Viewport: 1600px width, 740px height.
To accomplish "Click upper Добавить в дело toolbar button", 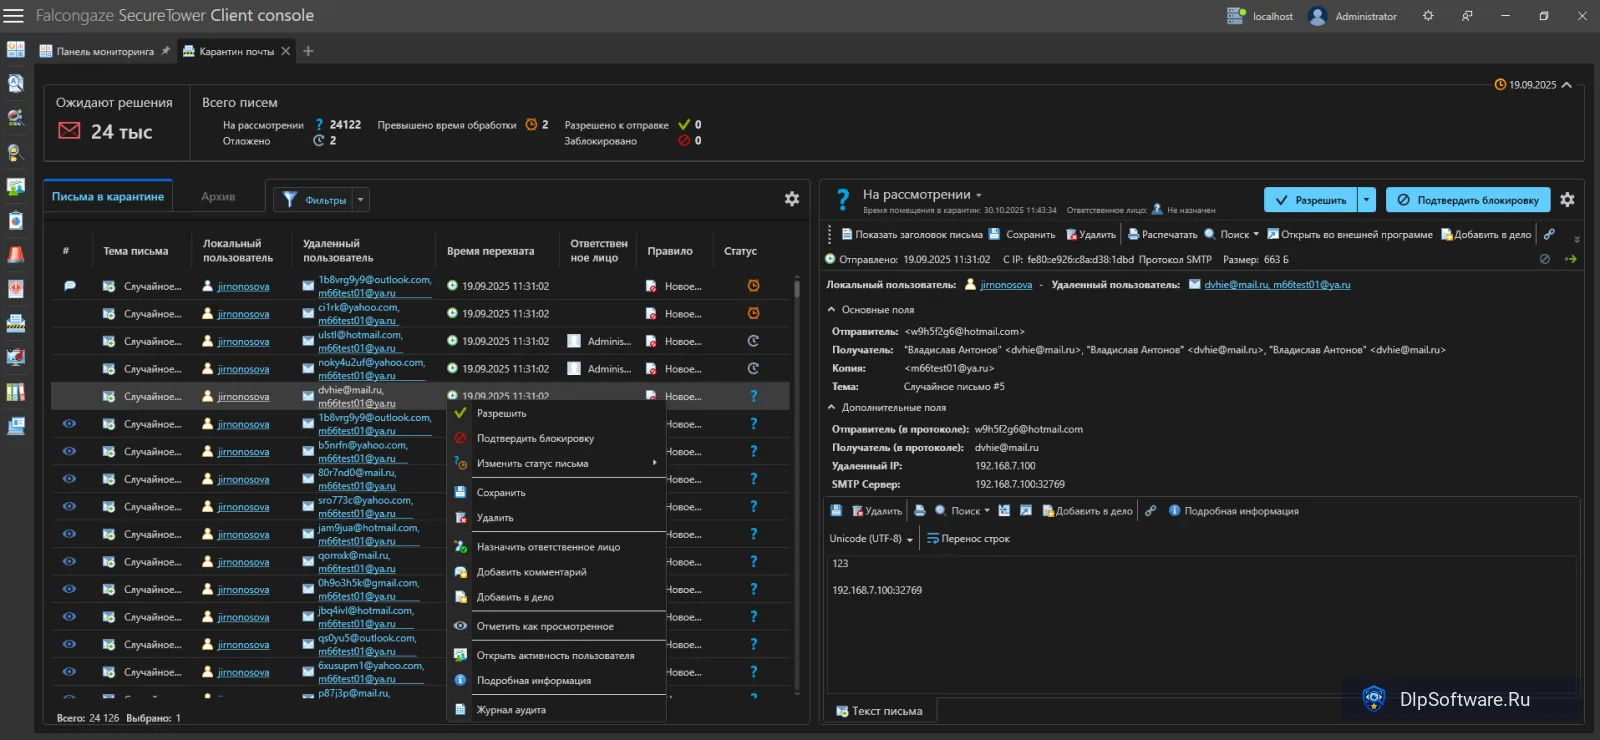I will (x=1485, y=234).
